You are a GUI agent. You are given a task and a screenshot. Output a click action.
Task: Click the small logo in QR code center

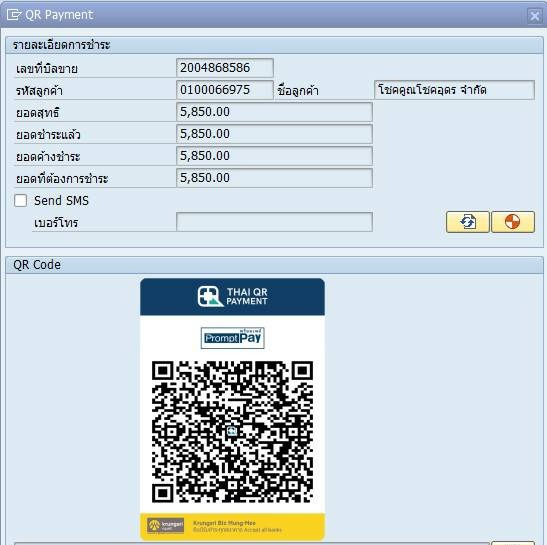point(232,431)
